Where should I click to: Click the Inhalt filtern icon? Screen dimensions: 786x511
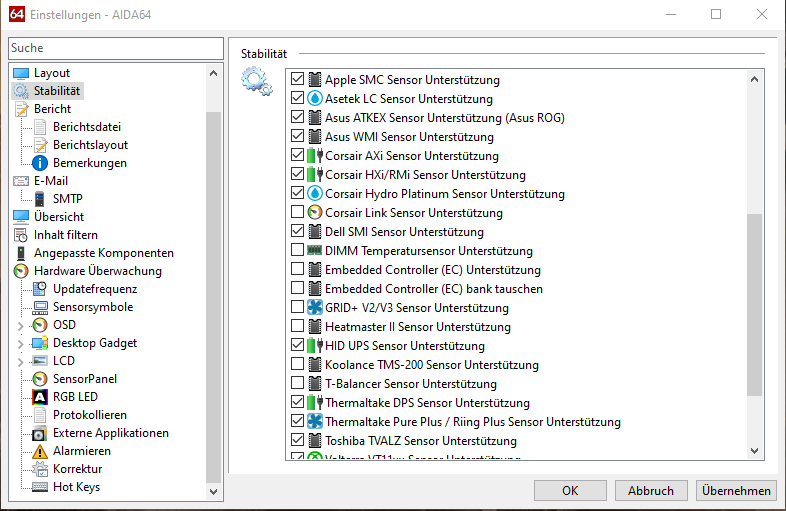(x=21, y=235)
